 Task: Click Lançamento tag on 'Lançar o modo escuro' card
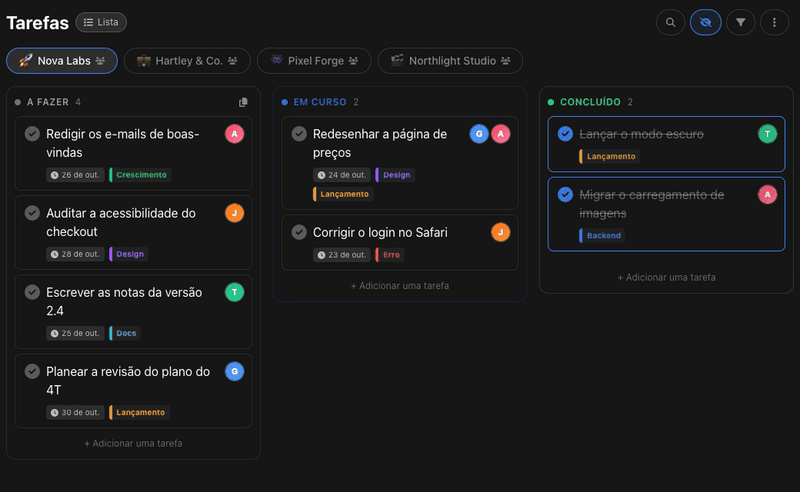610,156
